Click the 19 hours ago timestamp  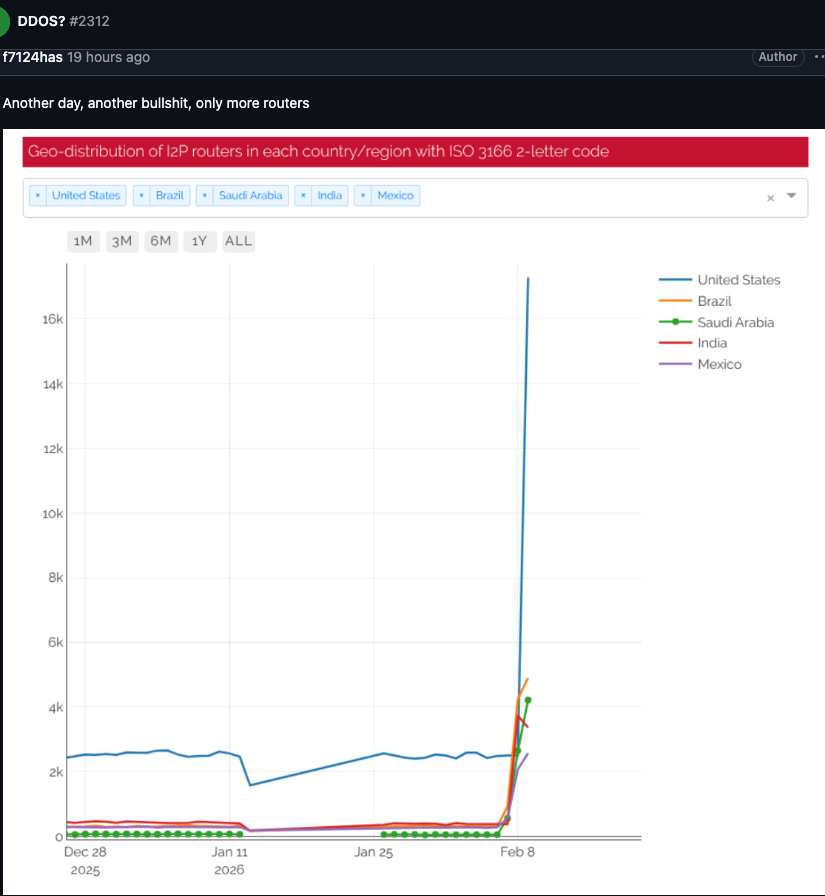(108, 57)
